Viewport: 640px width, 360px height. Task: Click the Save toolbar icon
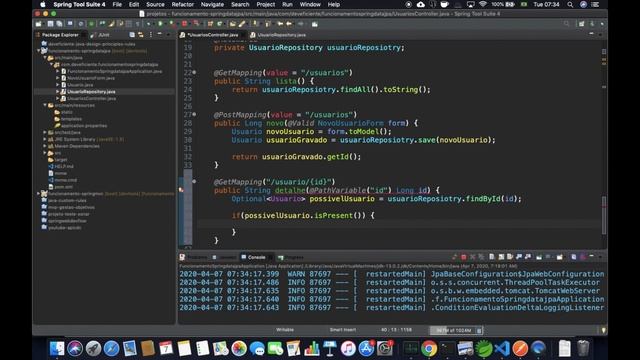(51, 24)
